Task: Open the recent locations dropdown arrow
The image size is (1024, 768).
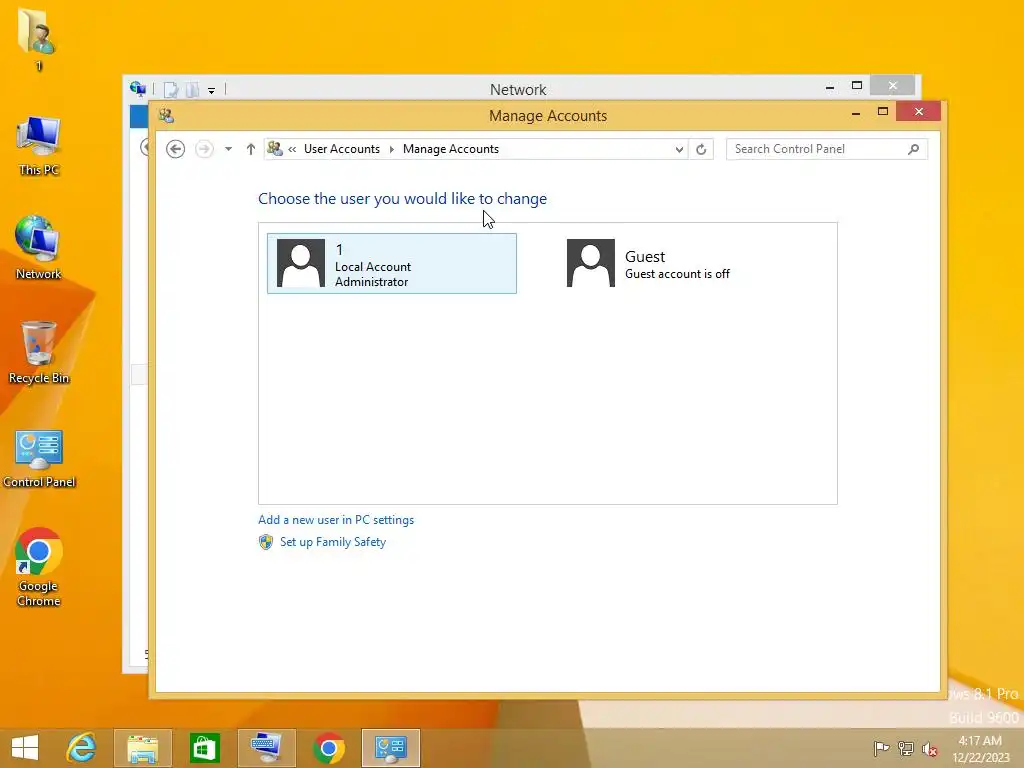Action: click(228, 149)
